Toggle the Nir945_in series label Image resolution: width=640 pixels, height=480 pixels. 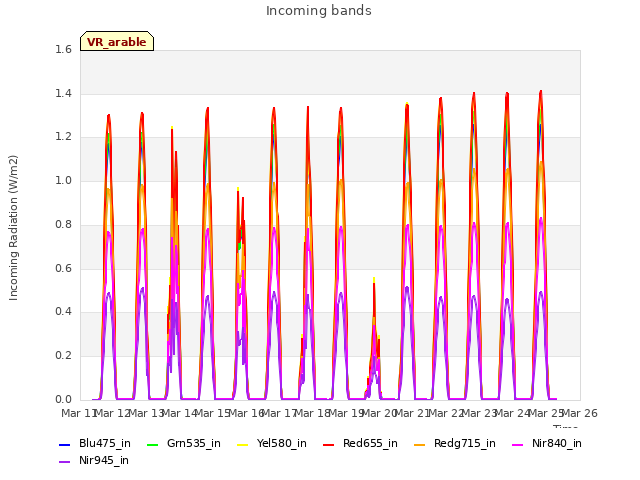click(x=104, y=460)
